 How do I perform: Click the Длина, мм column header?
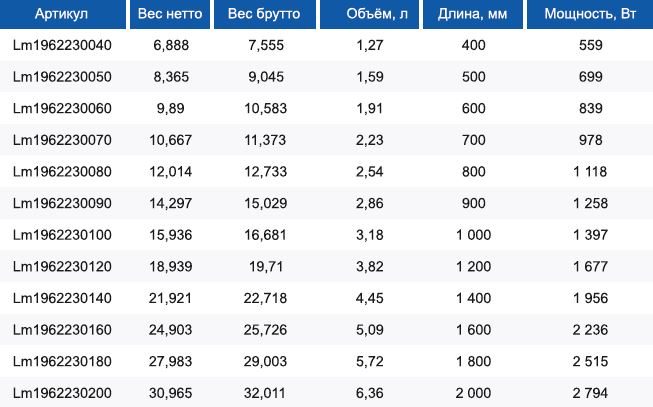(473, 14)
